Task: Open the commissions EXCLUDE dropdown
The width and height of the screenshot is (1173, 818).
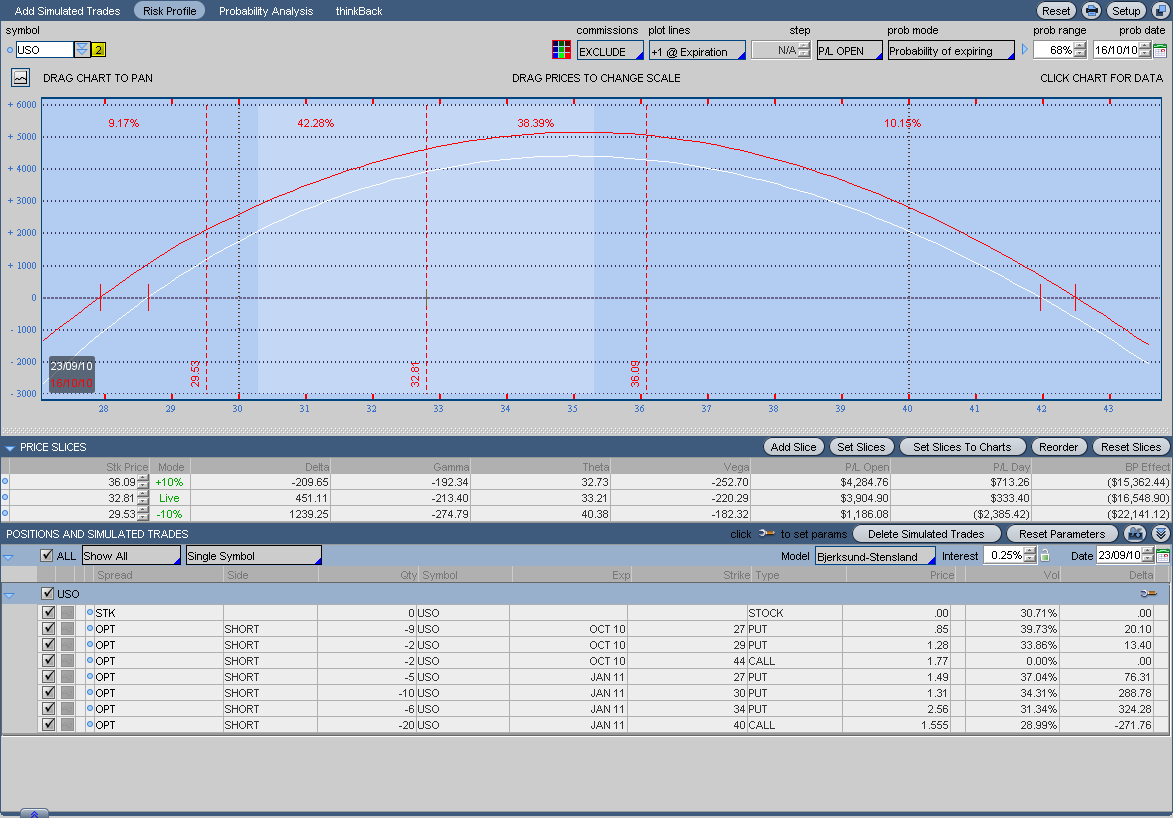Action: (x=610, y=51)
